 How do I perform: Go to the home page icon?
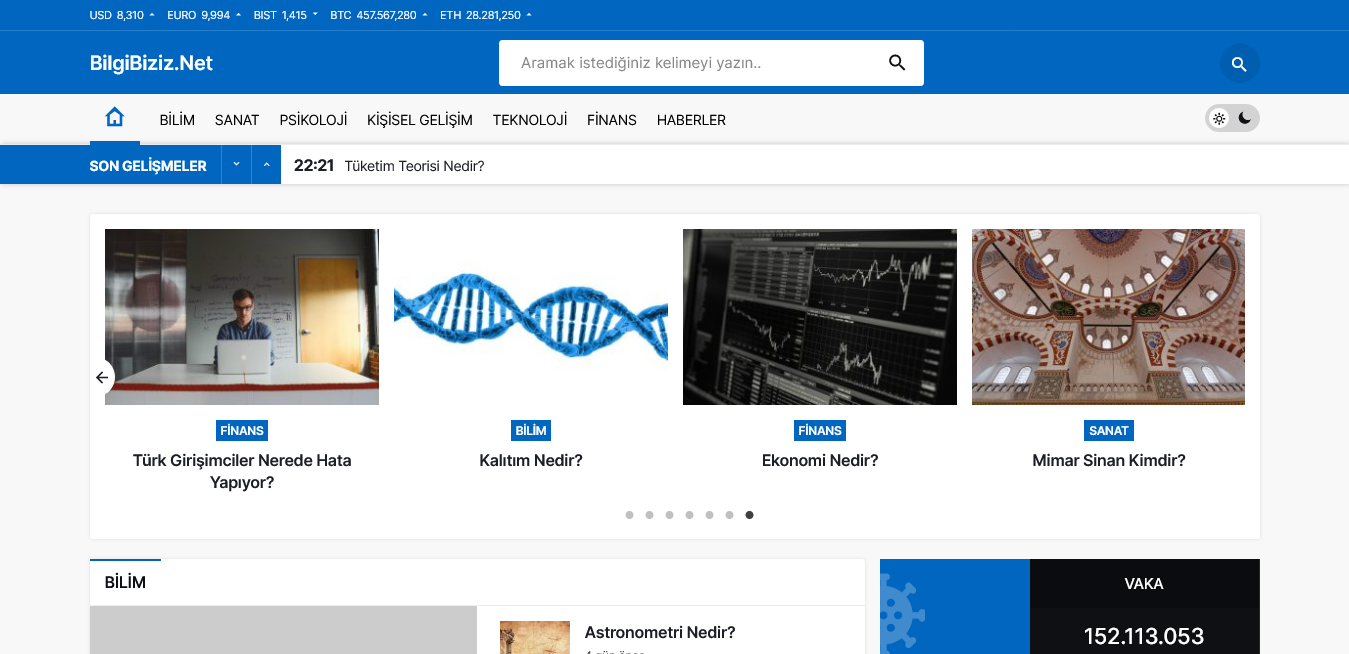[x=115, y=117]
